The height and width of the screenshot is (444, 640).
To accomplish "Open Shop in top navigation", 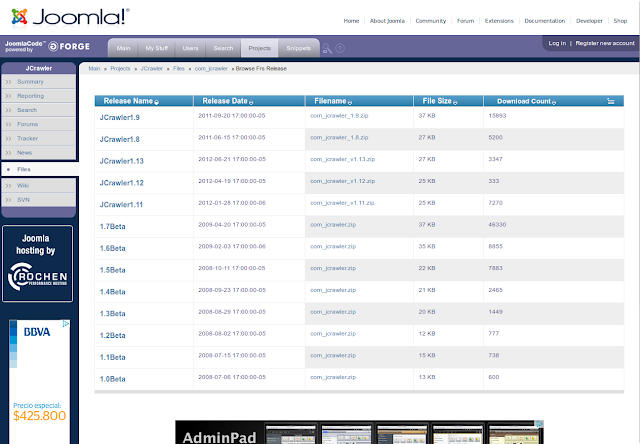I will click(620, 21).
